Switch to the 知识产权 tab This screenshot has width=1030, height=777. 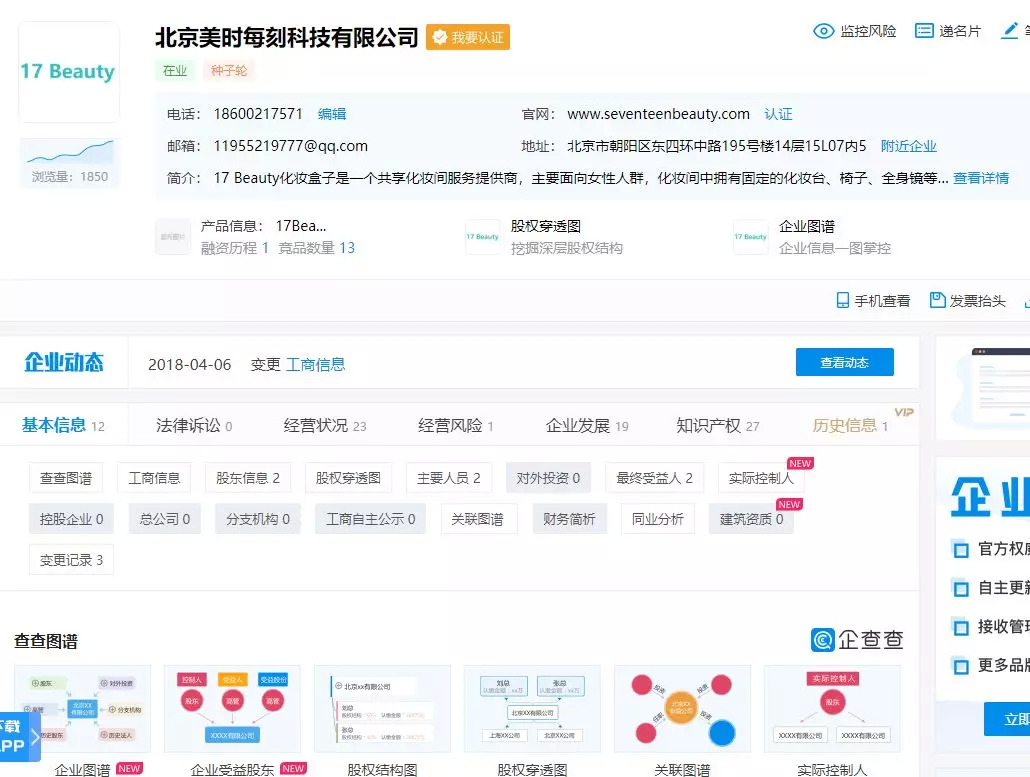coord(717,426)
